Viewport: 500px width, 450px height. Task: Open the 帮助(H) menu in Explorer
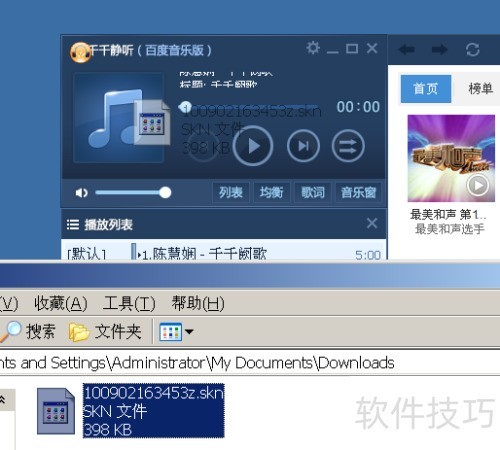(198, 304)
